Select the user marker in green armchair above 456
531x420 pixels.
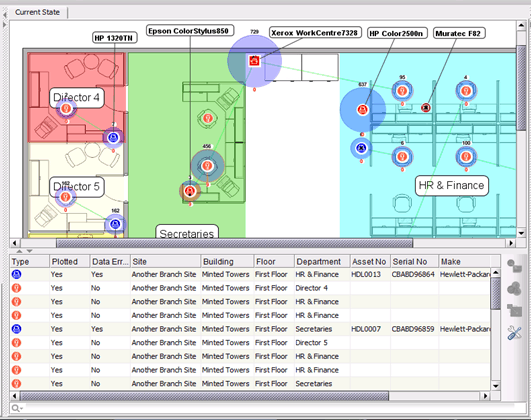coord(208,118)
